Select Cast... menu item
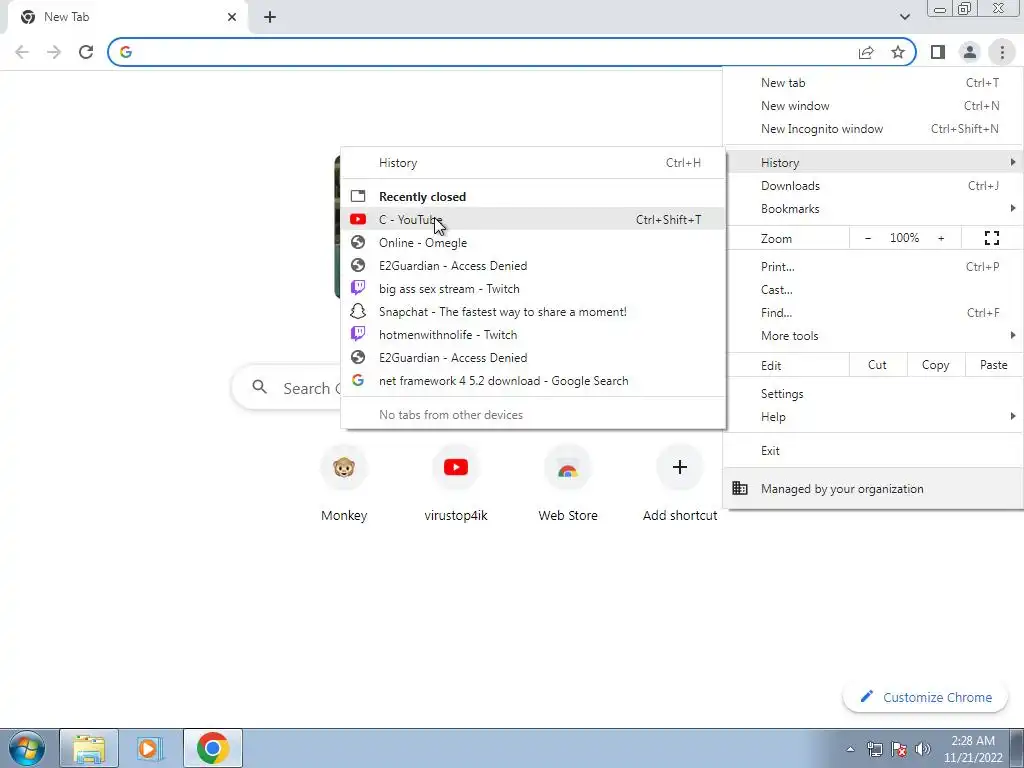Viewport: 1024px width, 768px height. point(873,289)
